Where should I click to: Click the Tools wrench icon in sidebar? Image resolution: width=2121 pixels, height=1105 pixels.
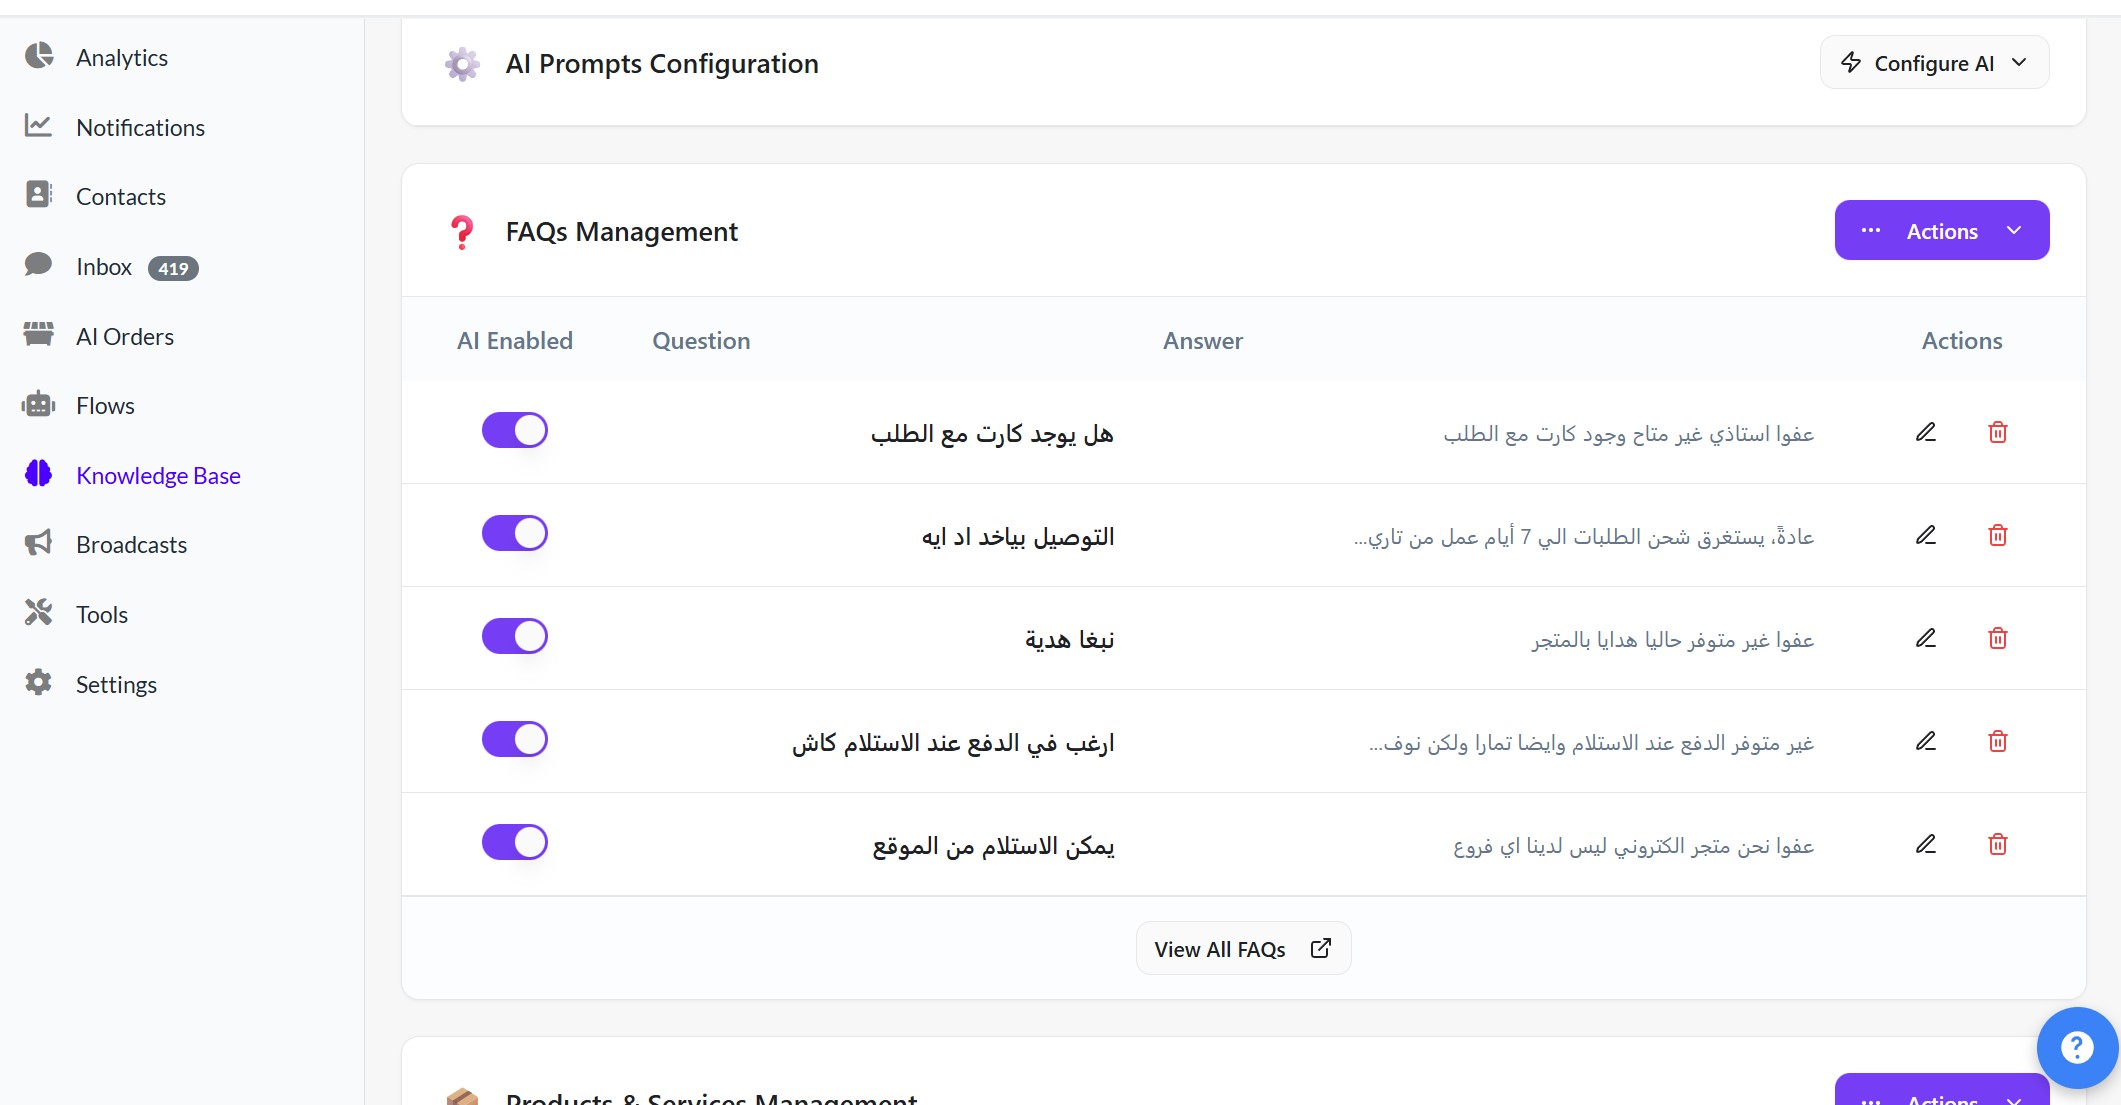coord(38,613)
